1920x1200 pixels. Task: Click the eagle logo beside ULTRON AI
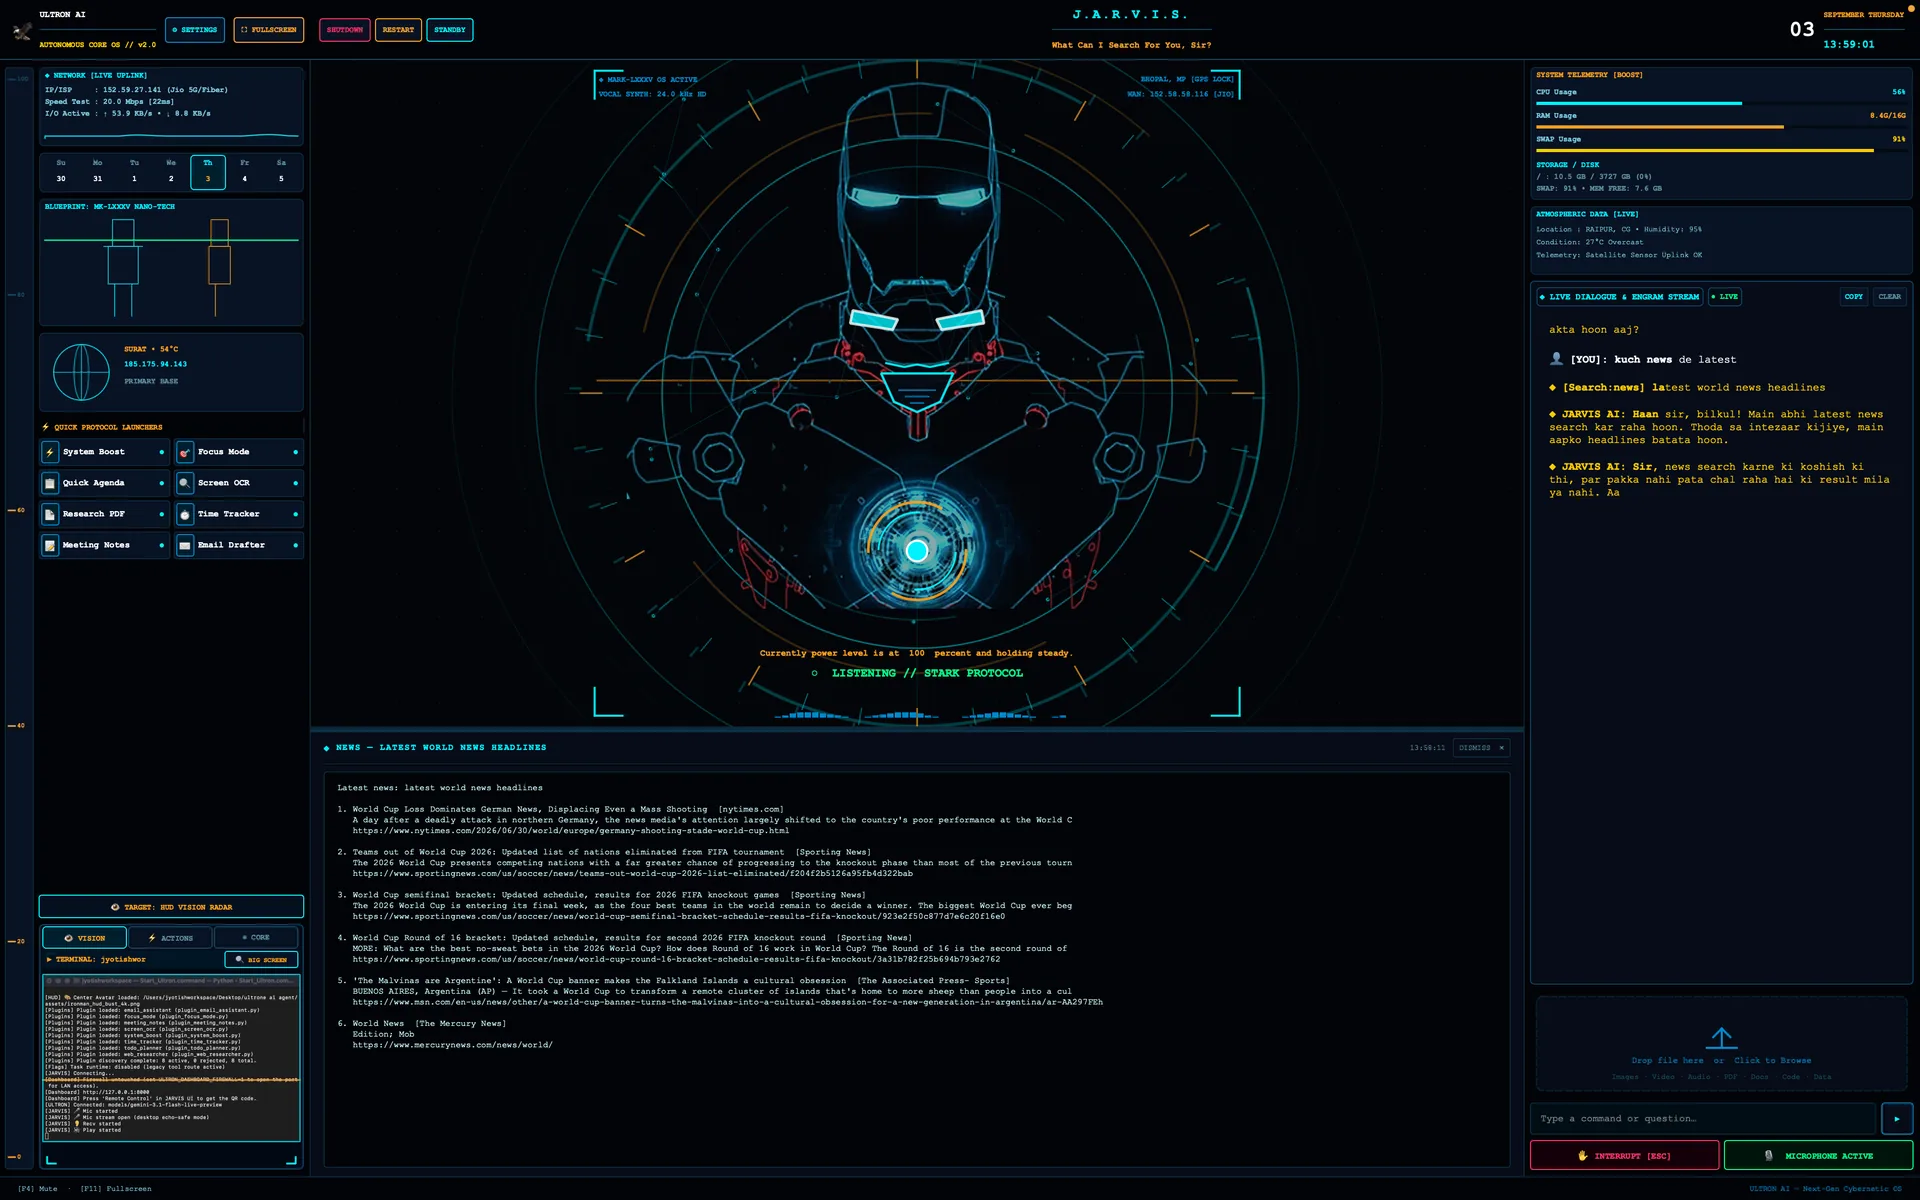tap(22, 31)
